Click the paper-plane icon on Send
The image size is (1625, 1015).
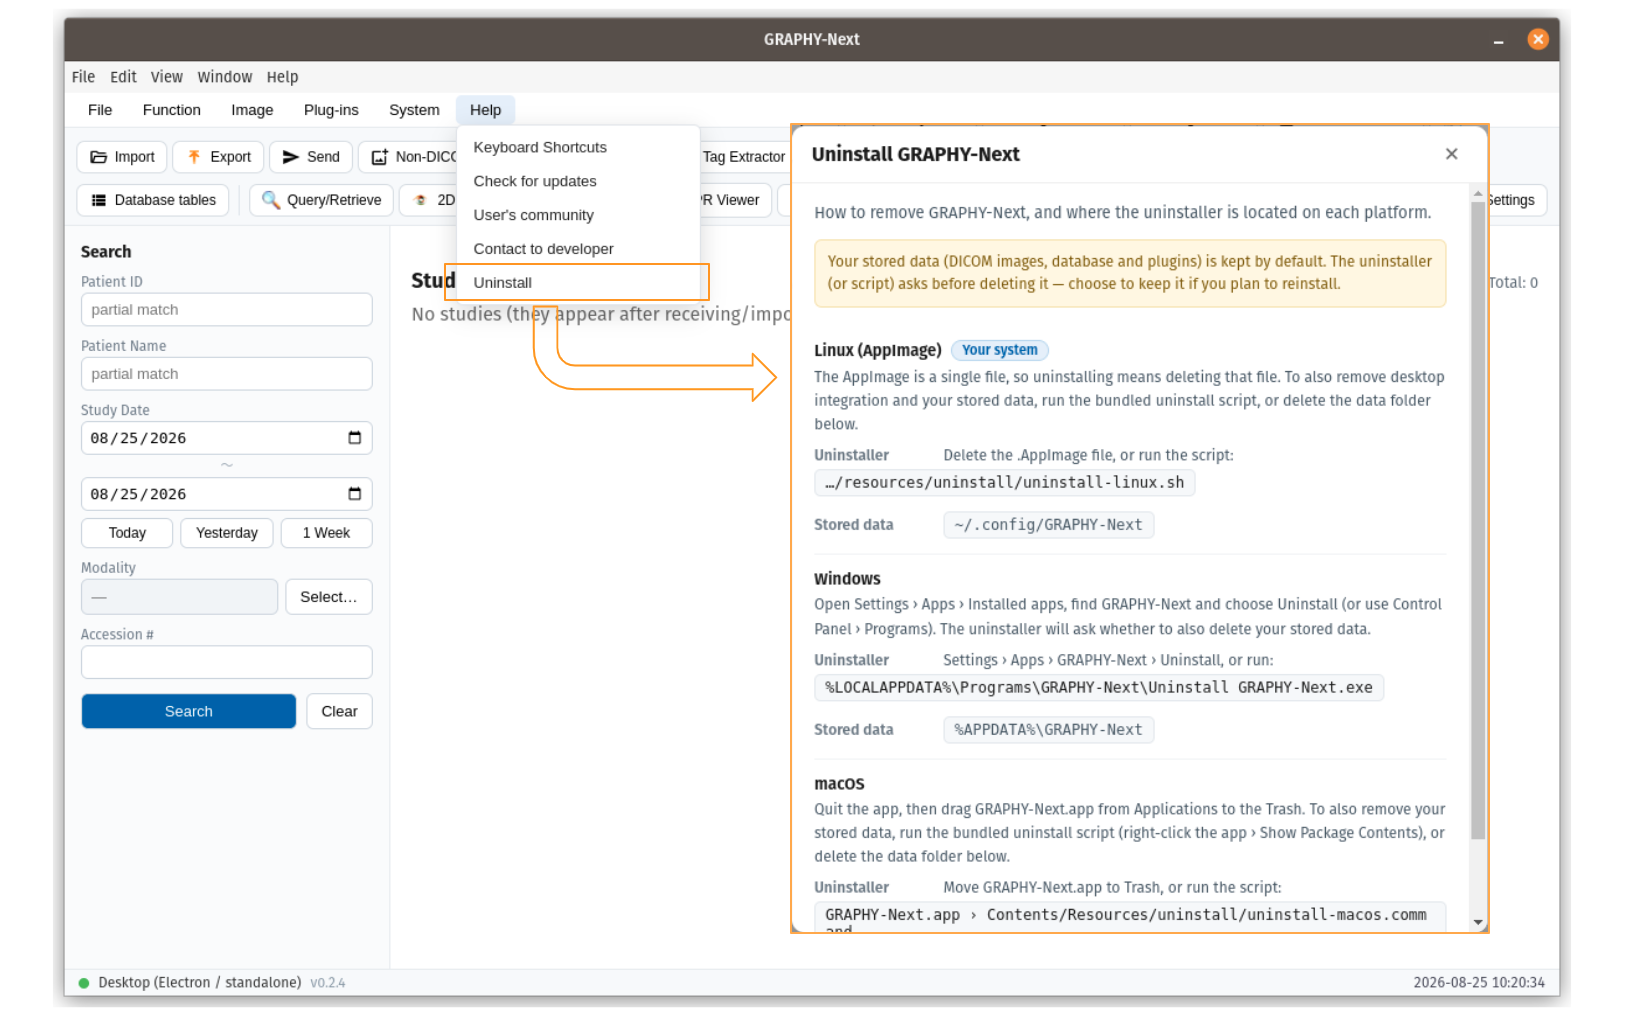click(291, 157)
